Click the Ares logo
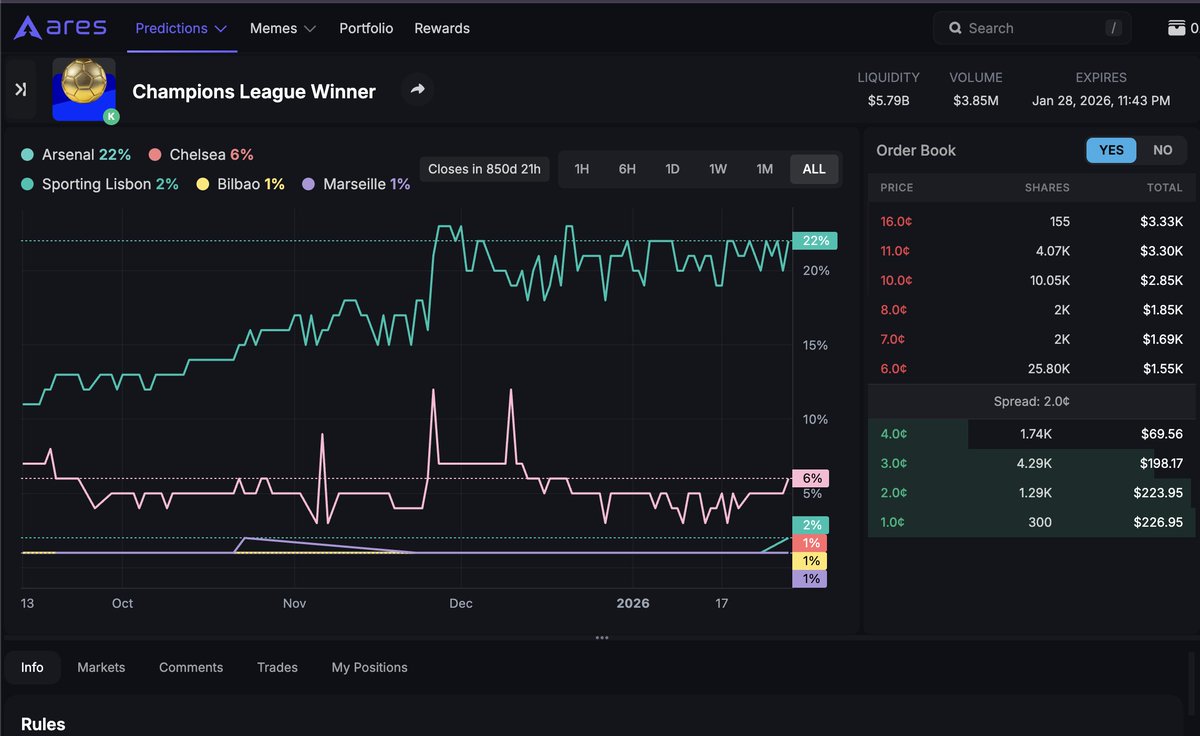1200x736 pixels. (x=60, y=28)
